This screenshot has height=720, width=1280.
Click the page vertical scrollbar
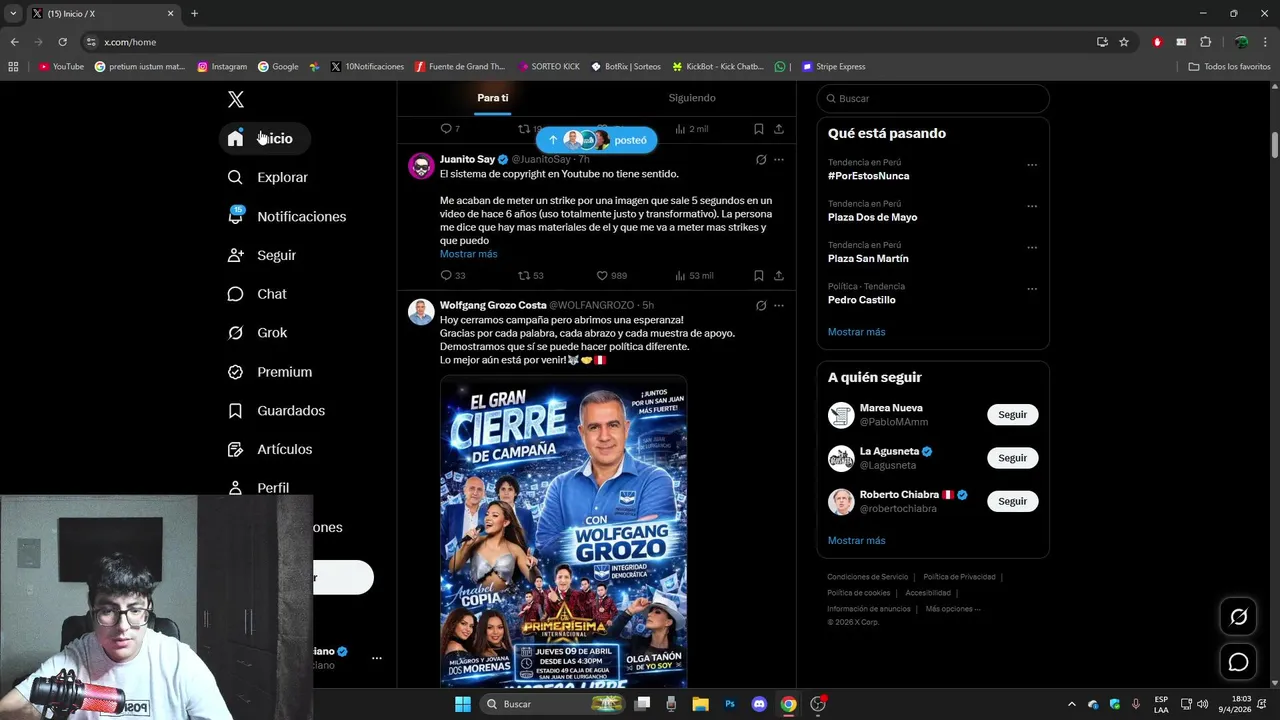coord(1275,143)
